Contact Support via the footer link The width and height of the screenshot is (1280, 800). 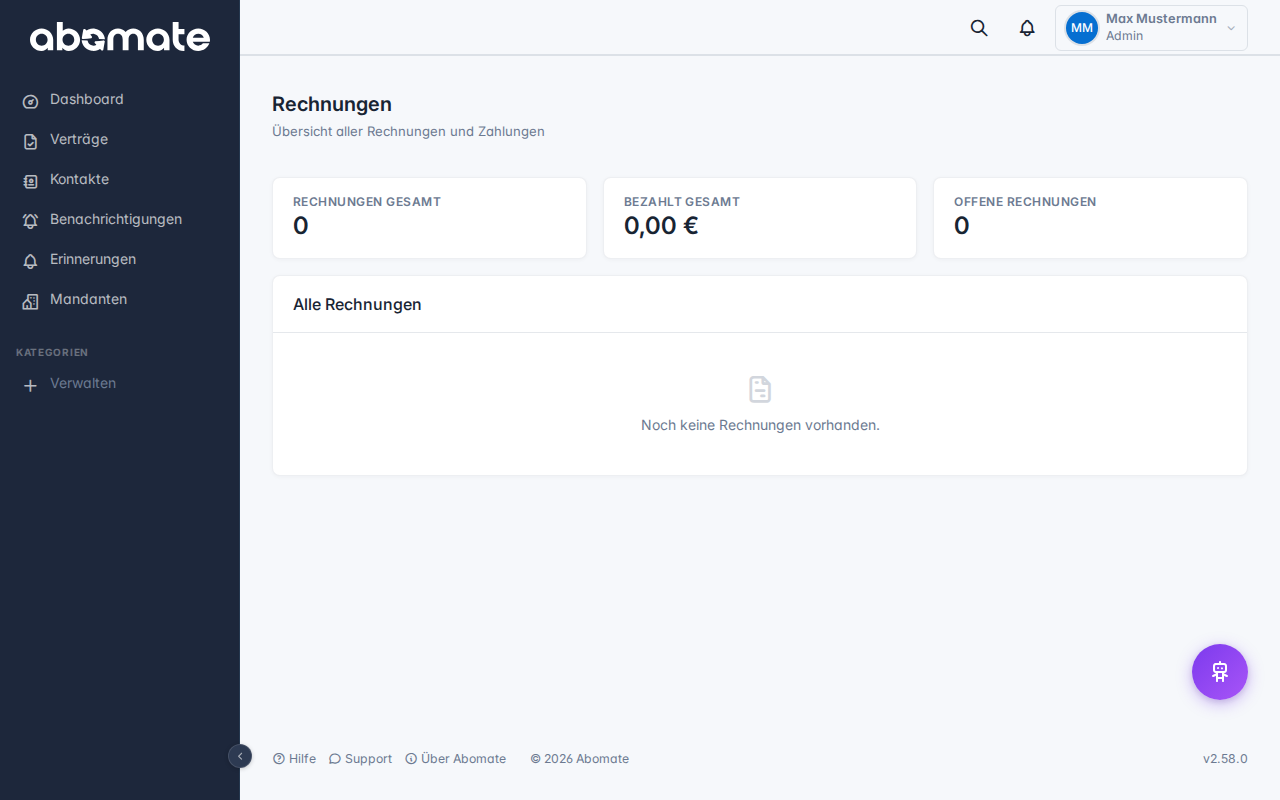(x=360, y=758)
